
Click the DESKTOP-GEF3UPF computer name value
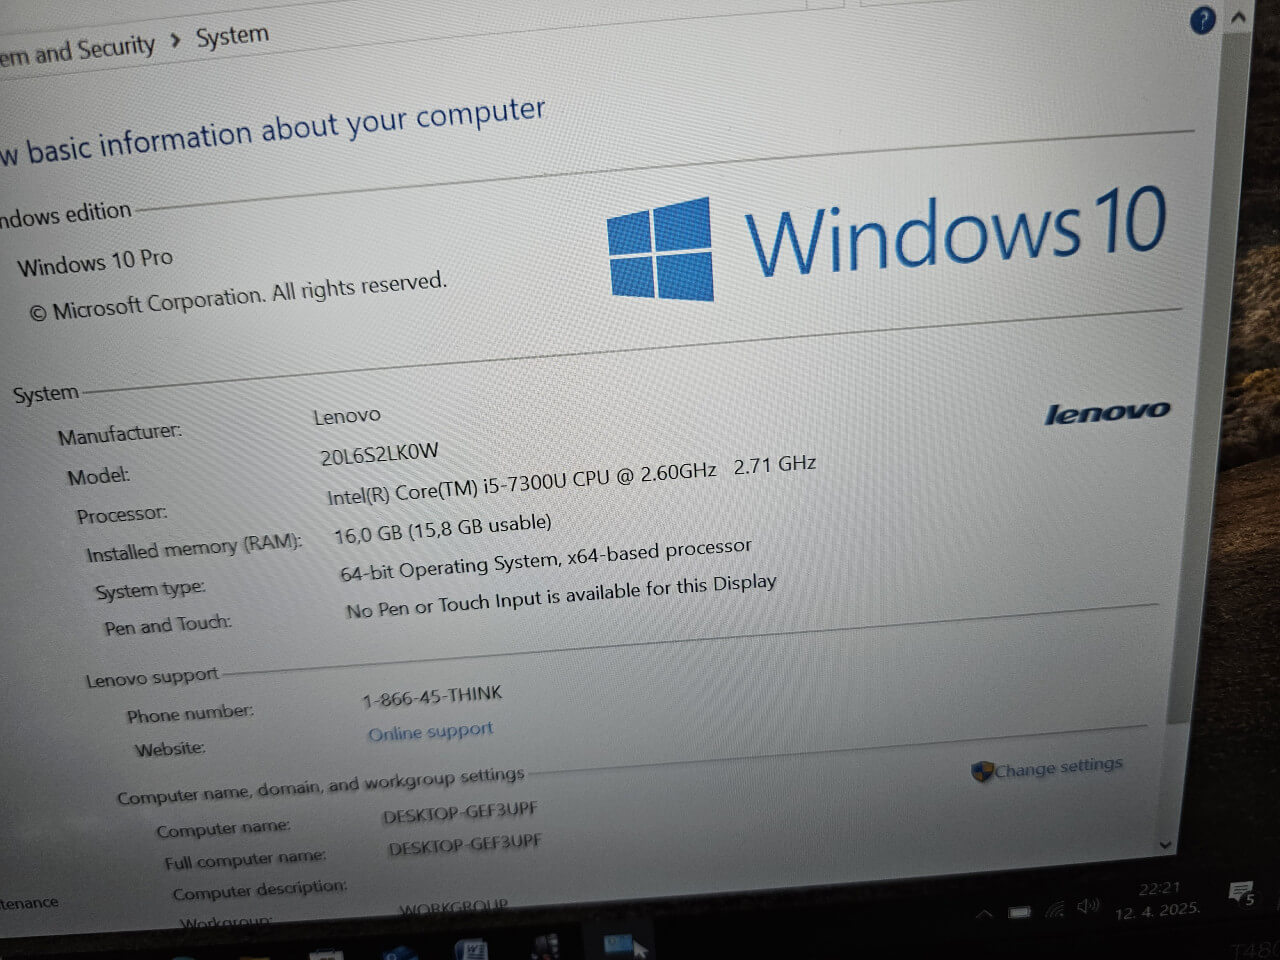459,813
